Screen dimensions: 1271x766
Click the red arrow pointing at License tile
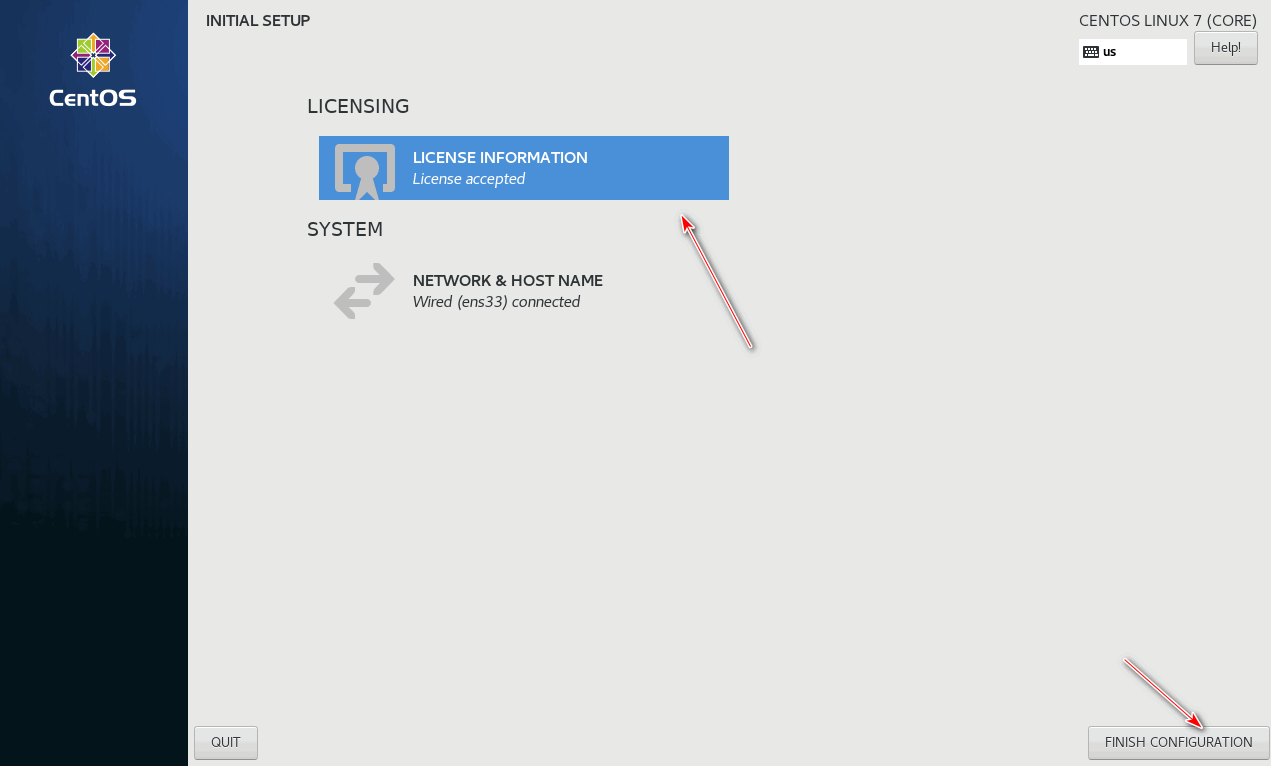pyautogui.click(x=717, y=282)
